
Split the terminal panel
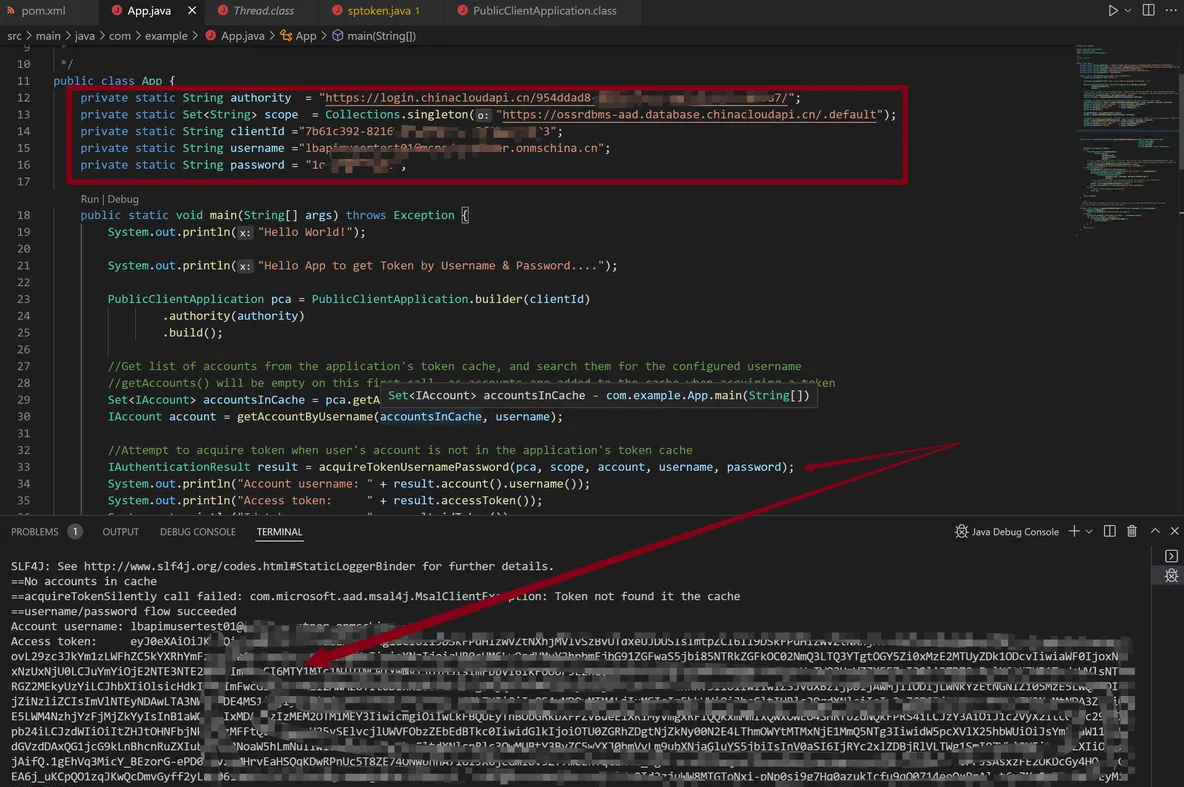pos(1109,532)
